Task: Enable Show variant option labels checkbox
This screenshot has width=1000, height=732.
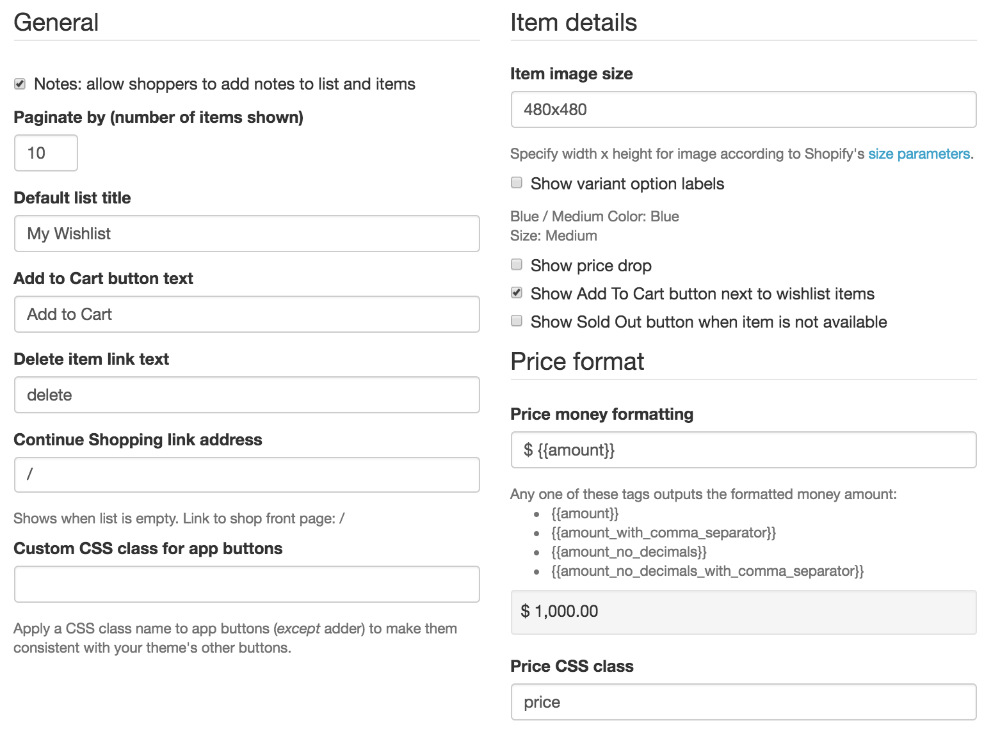Action: tap(517, 183)
